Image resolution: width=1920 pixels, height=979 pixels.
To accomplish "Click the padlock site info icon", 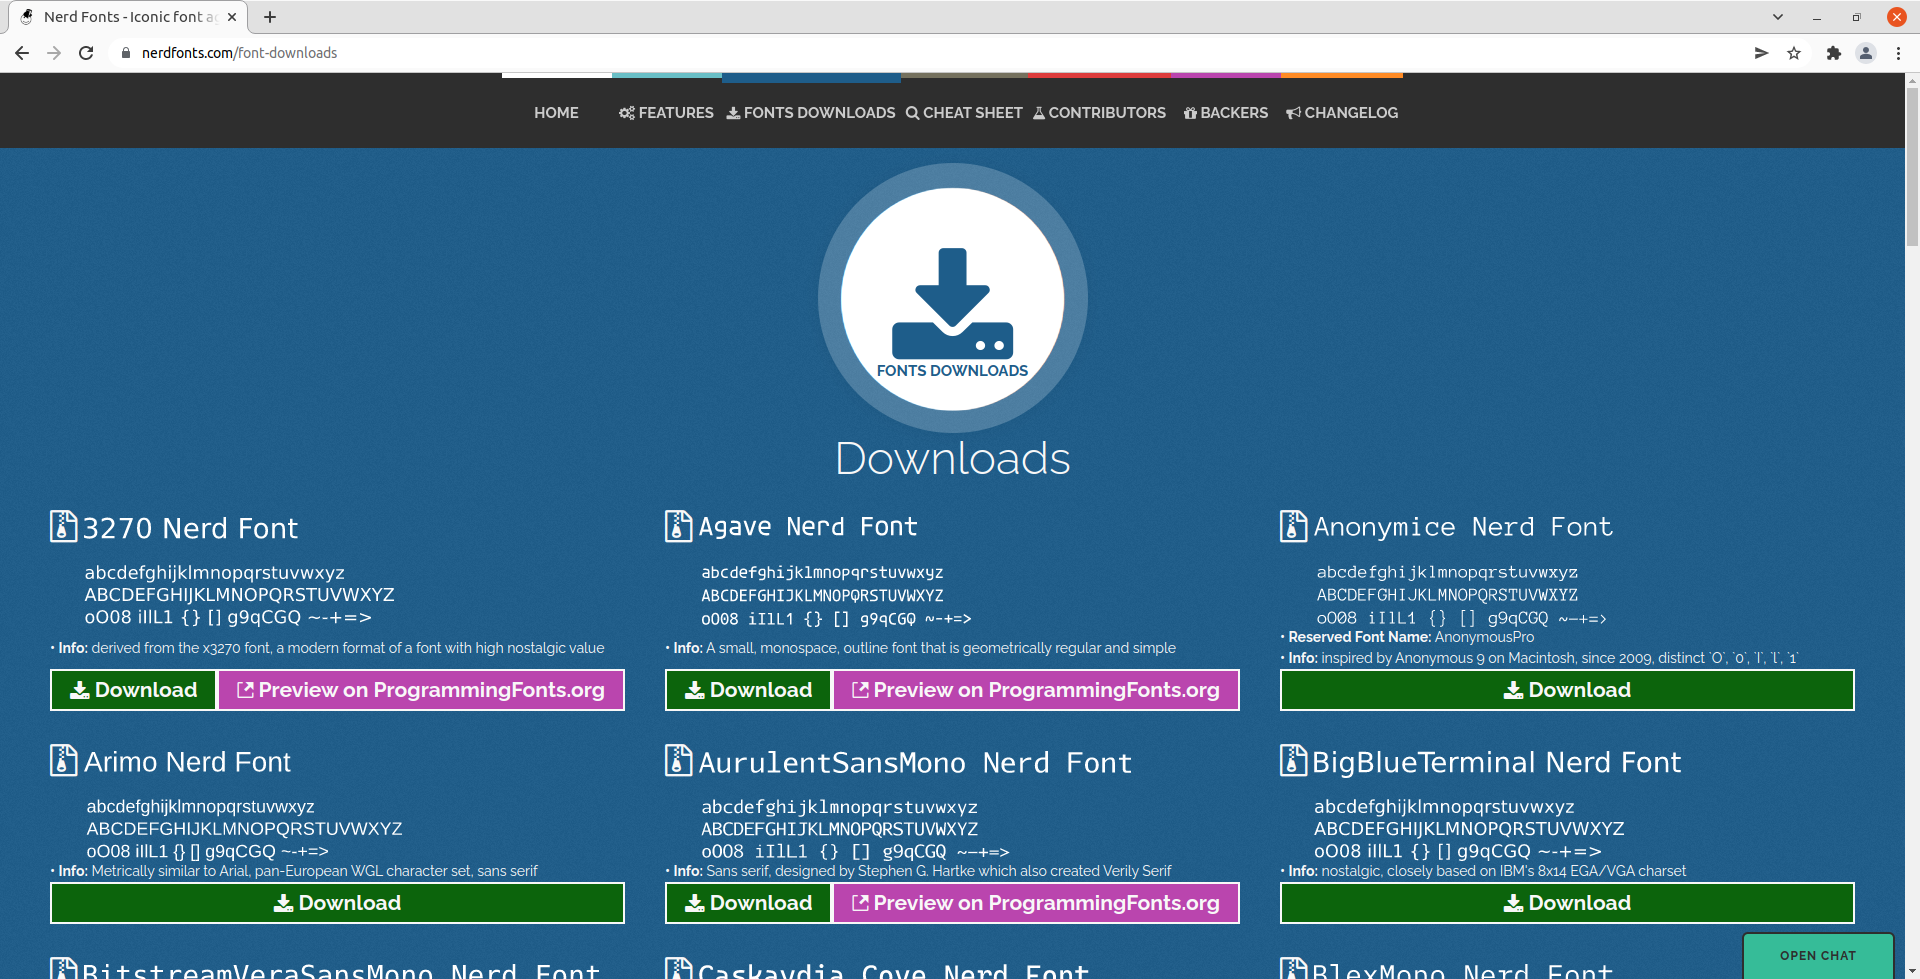I will (126, 53).
